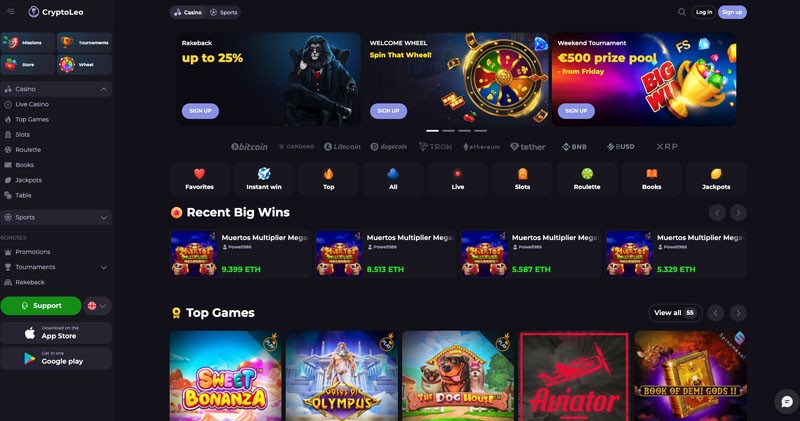This screenshot has width=800, height=421.
Task: Click the Tournaments trophy tile
Action: [x=84, y=43]
